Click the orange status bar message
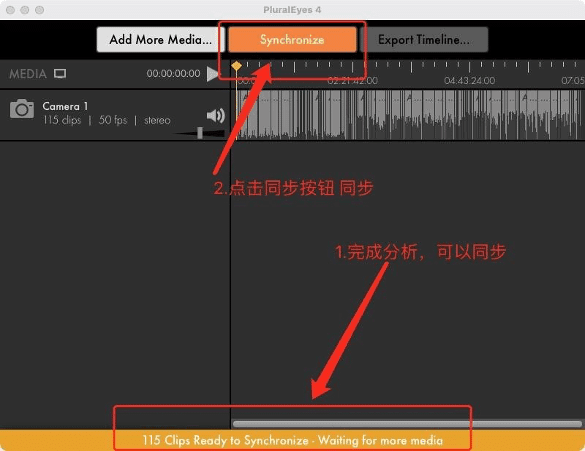585x451 pixels. 292,440
